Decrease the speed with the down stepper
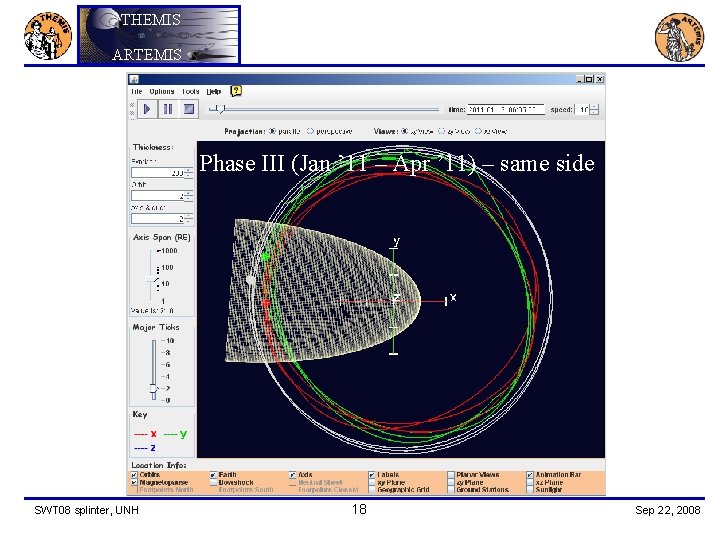Screen dimensions: 720x540 point(594,112)
